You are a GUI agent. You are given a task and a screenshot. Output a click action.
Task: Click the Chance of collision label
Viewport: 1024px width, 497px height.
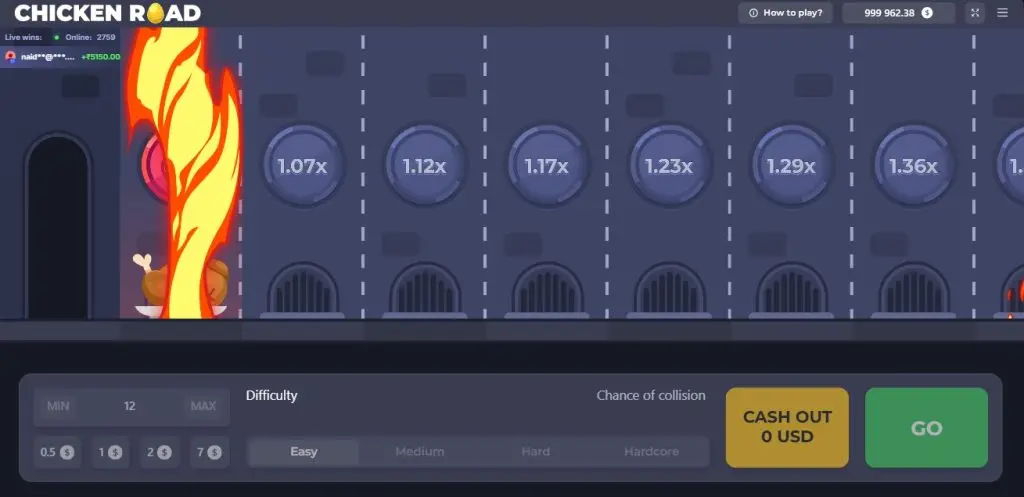651,395
